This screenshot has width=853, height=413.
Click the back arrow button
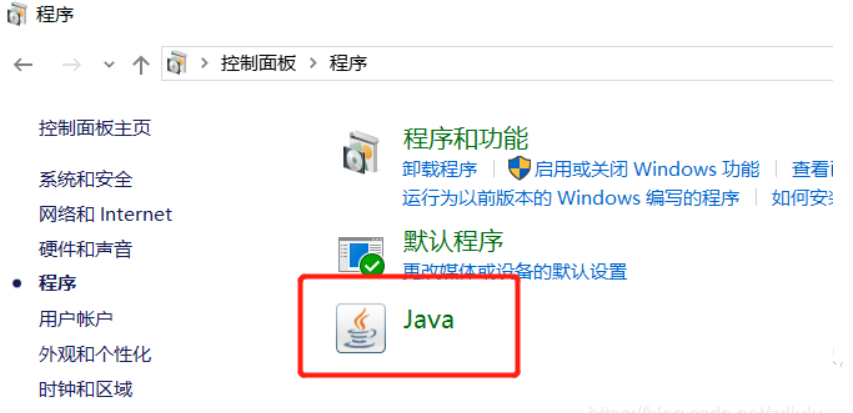coord(23,65)
